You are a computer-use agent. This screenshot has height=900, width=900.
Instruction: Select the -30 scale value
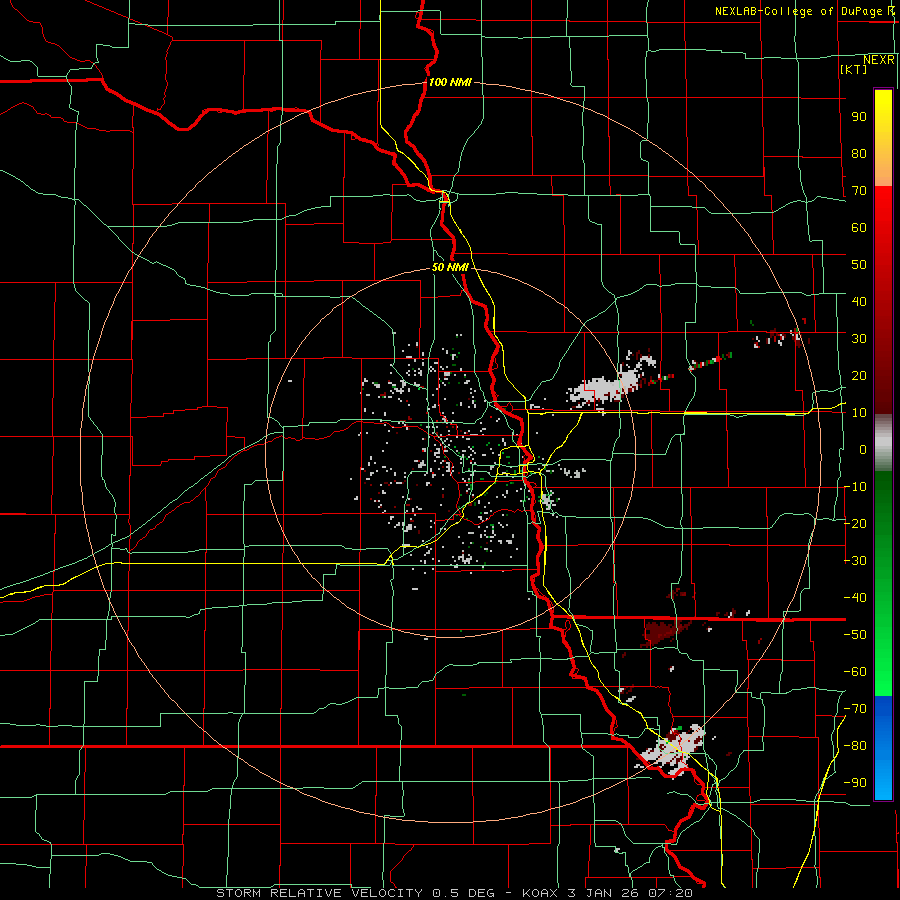pyautogui.click(x=855, y=561)
